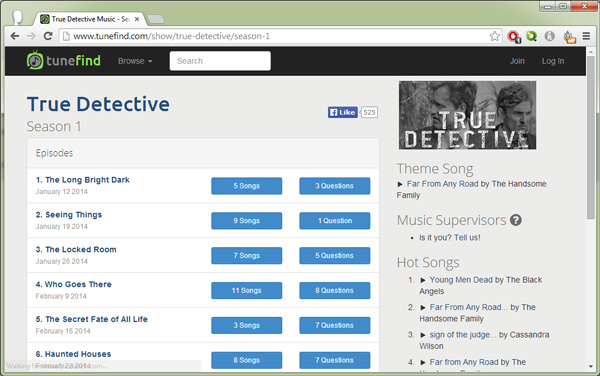This screenshot has height=376, width=600.
Task: Click the Episodes panel header
Action: click(x=203, y=153)
